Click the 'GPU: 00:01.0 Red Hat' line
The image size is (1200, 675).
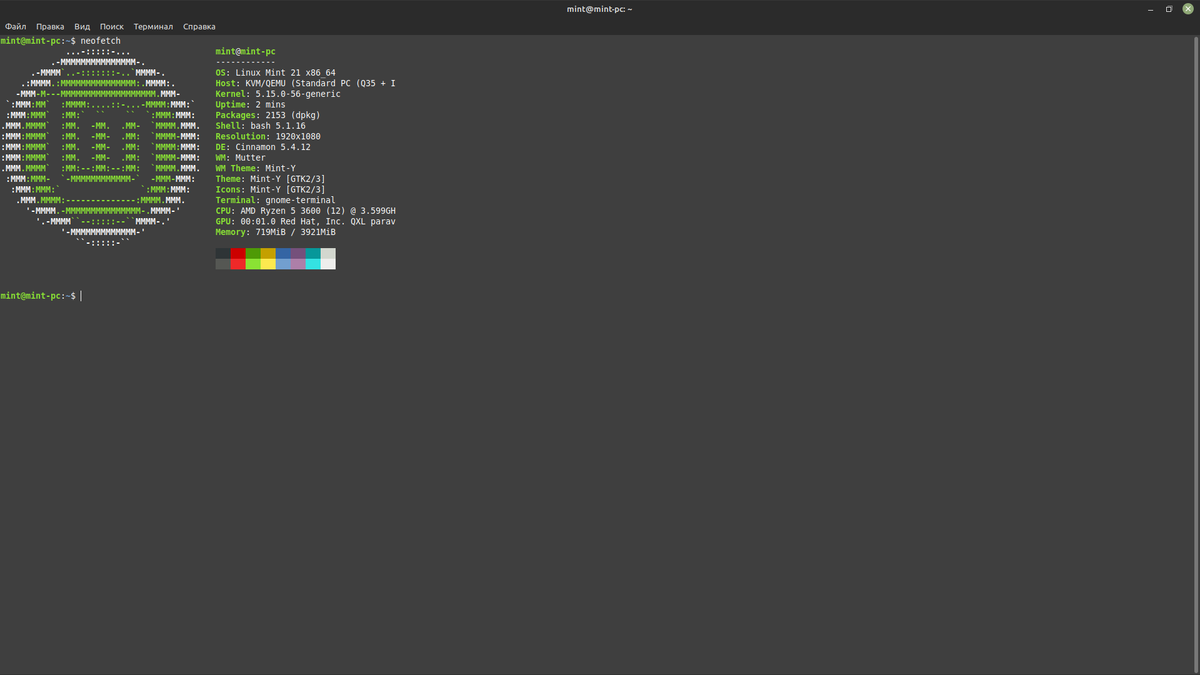click(305, 221)
